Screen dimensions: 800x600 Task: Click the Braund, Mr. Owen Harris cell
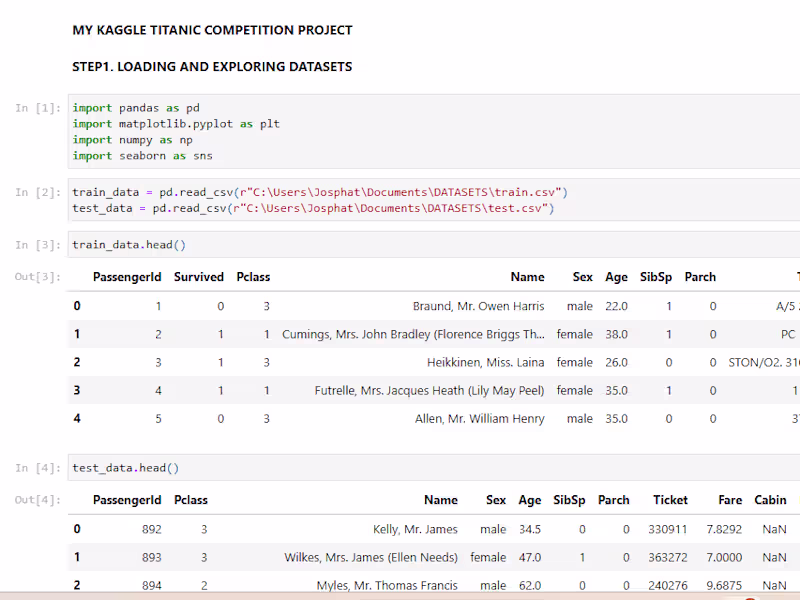[x=478, y=306]
